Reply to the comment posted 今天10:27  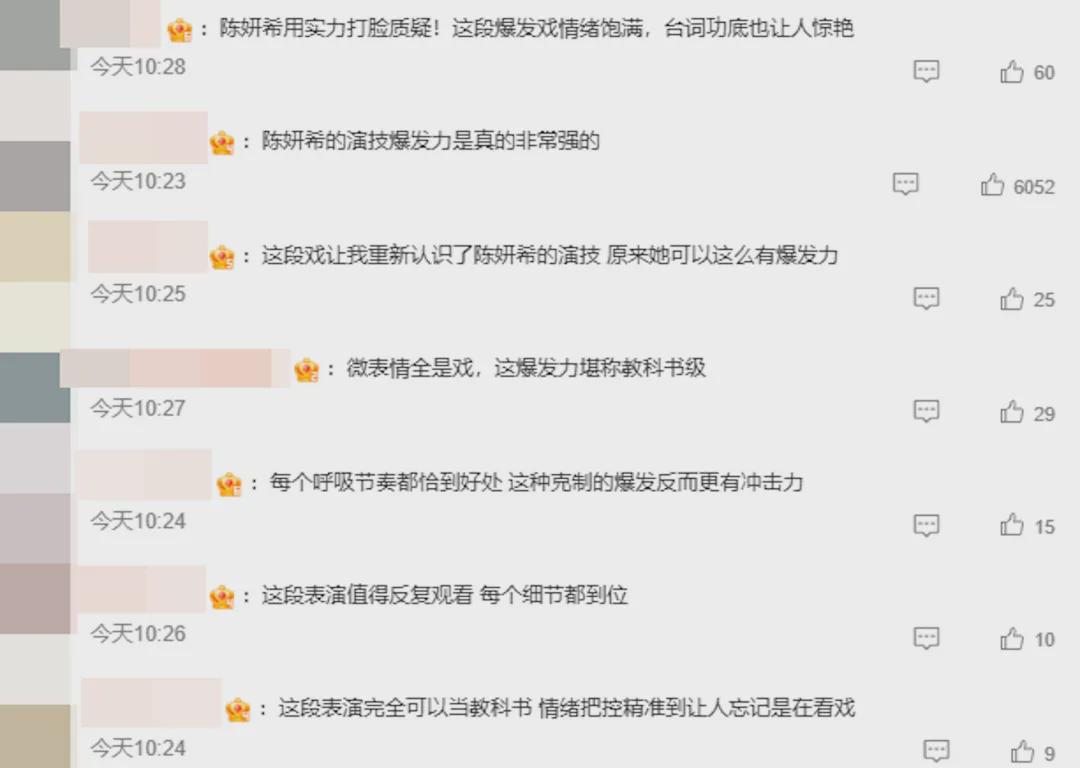tap(926, 411)
